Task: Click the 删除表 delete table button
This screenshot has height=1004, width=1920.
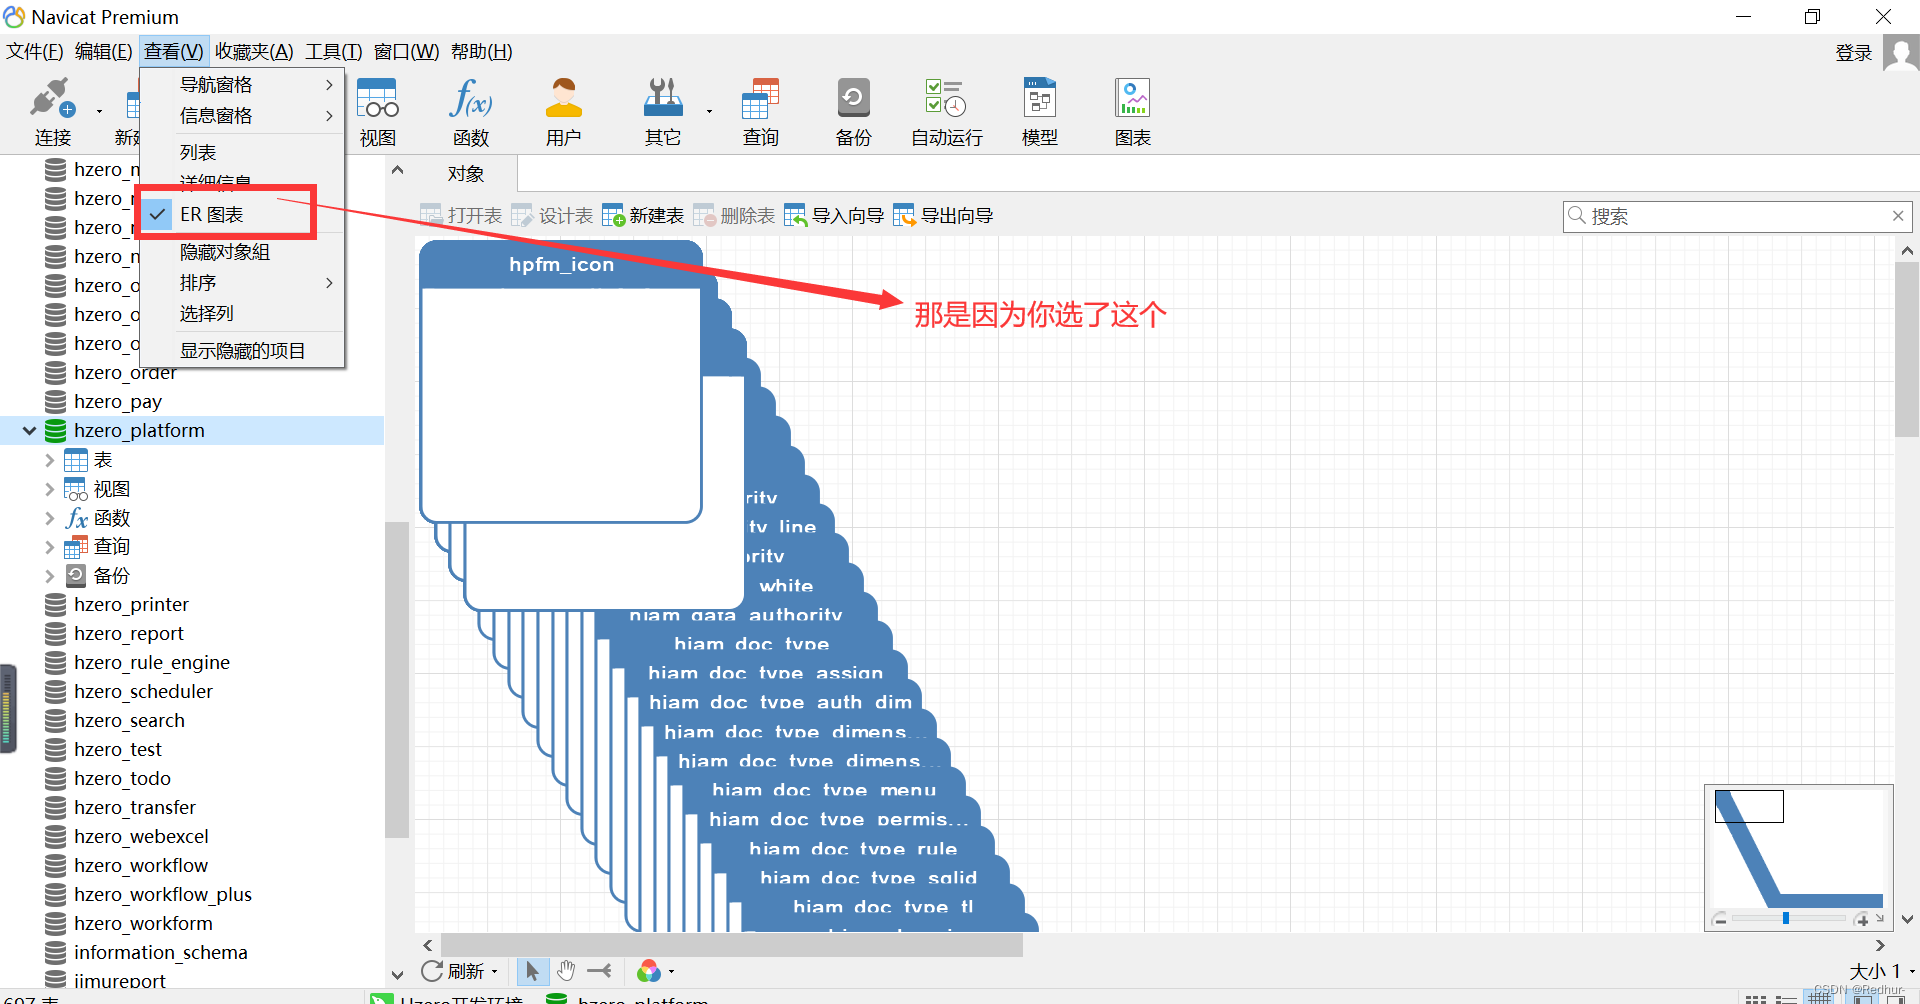Action: 734,216
